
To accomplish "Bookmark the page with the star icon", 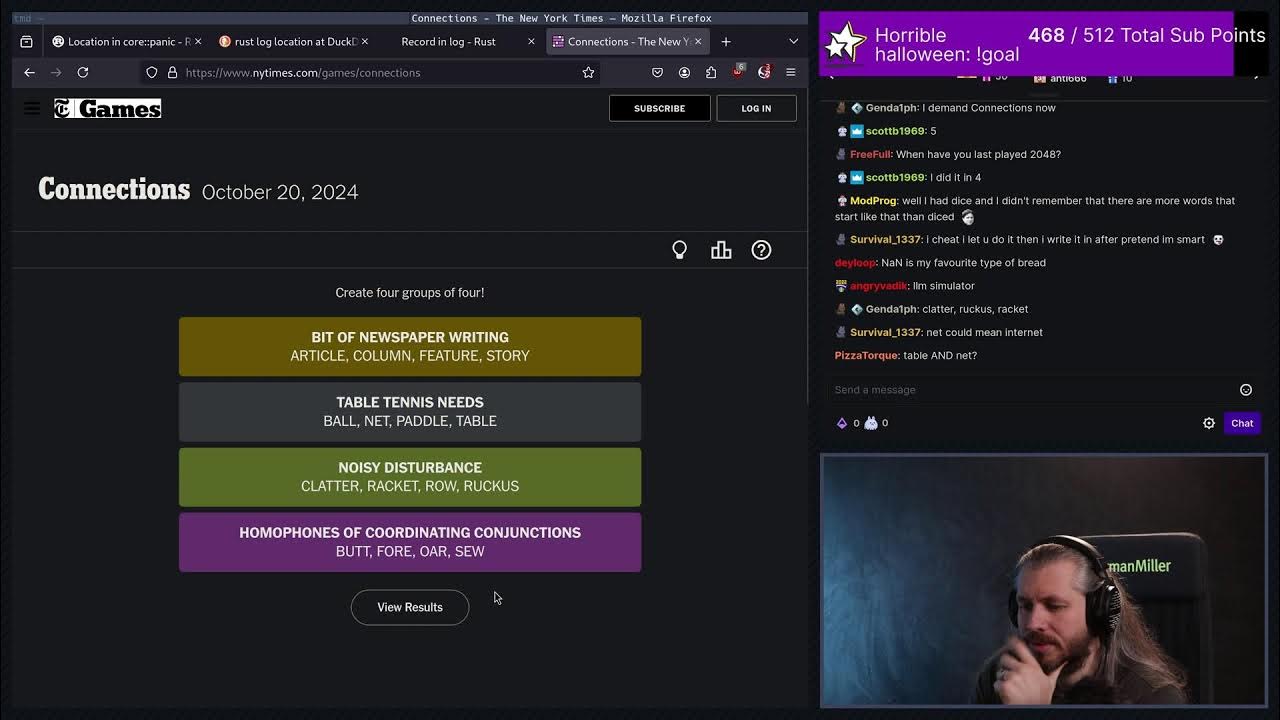I will click(x=588, y=72).
